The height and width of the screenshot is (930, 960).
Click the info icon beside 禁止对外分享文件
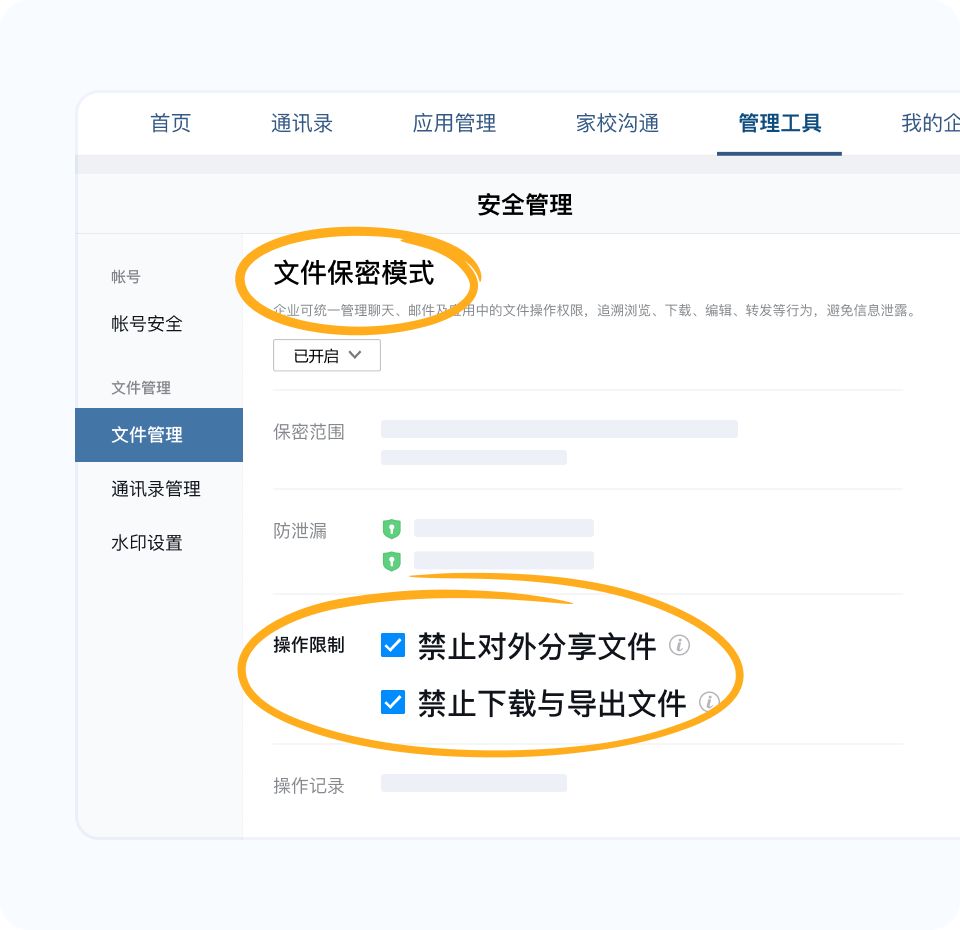point(681,647)
